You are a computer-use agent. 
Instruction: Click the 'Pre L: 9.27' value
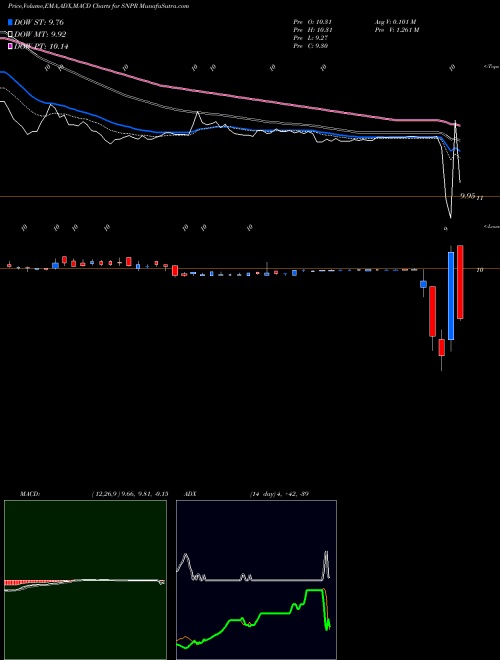(311, 38)
